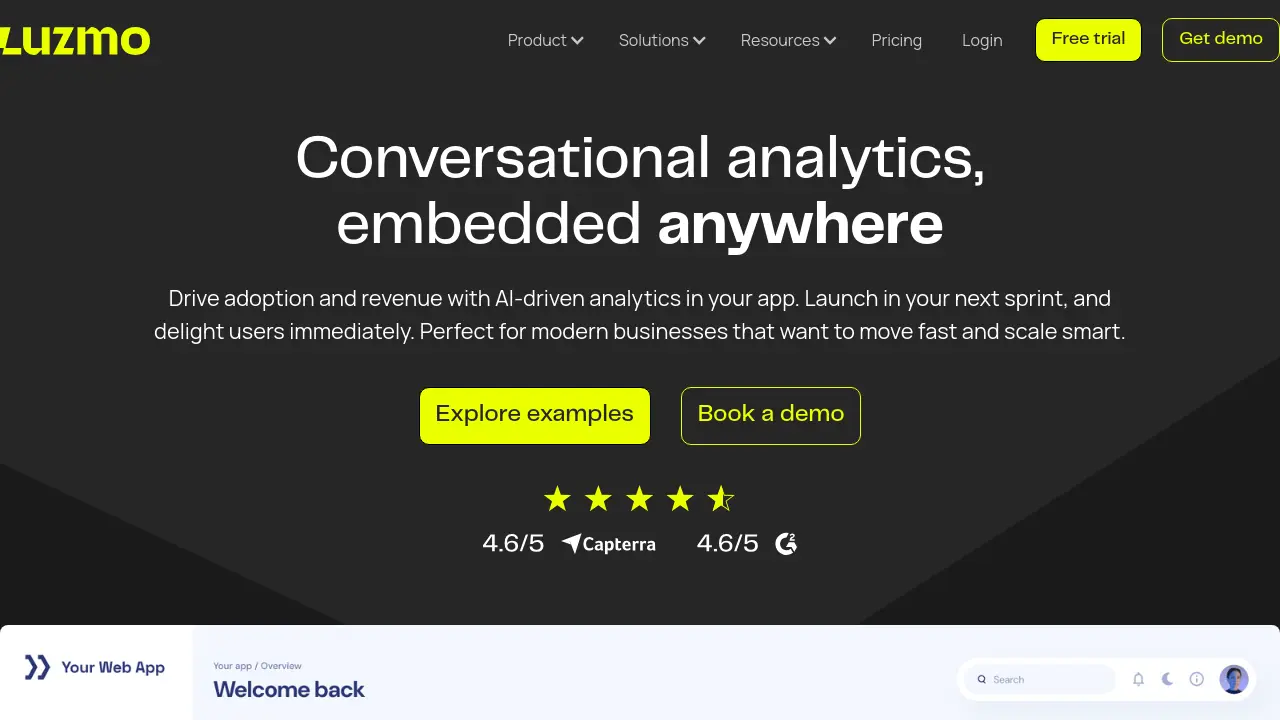This screenshot has height=720, width=1280.
Task: Click the Luzmo logo
Action: coord(75,41)
